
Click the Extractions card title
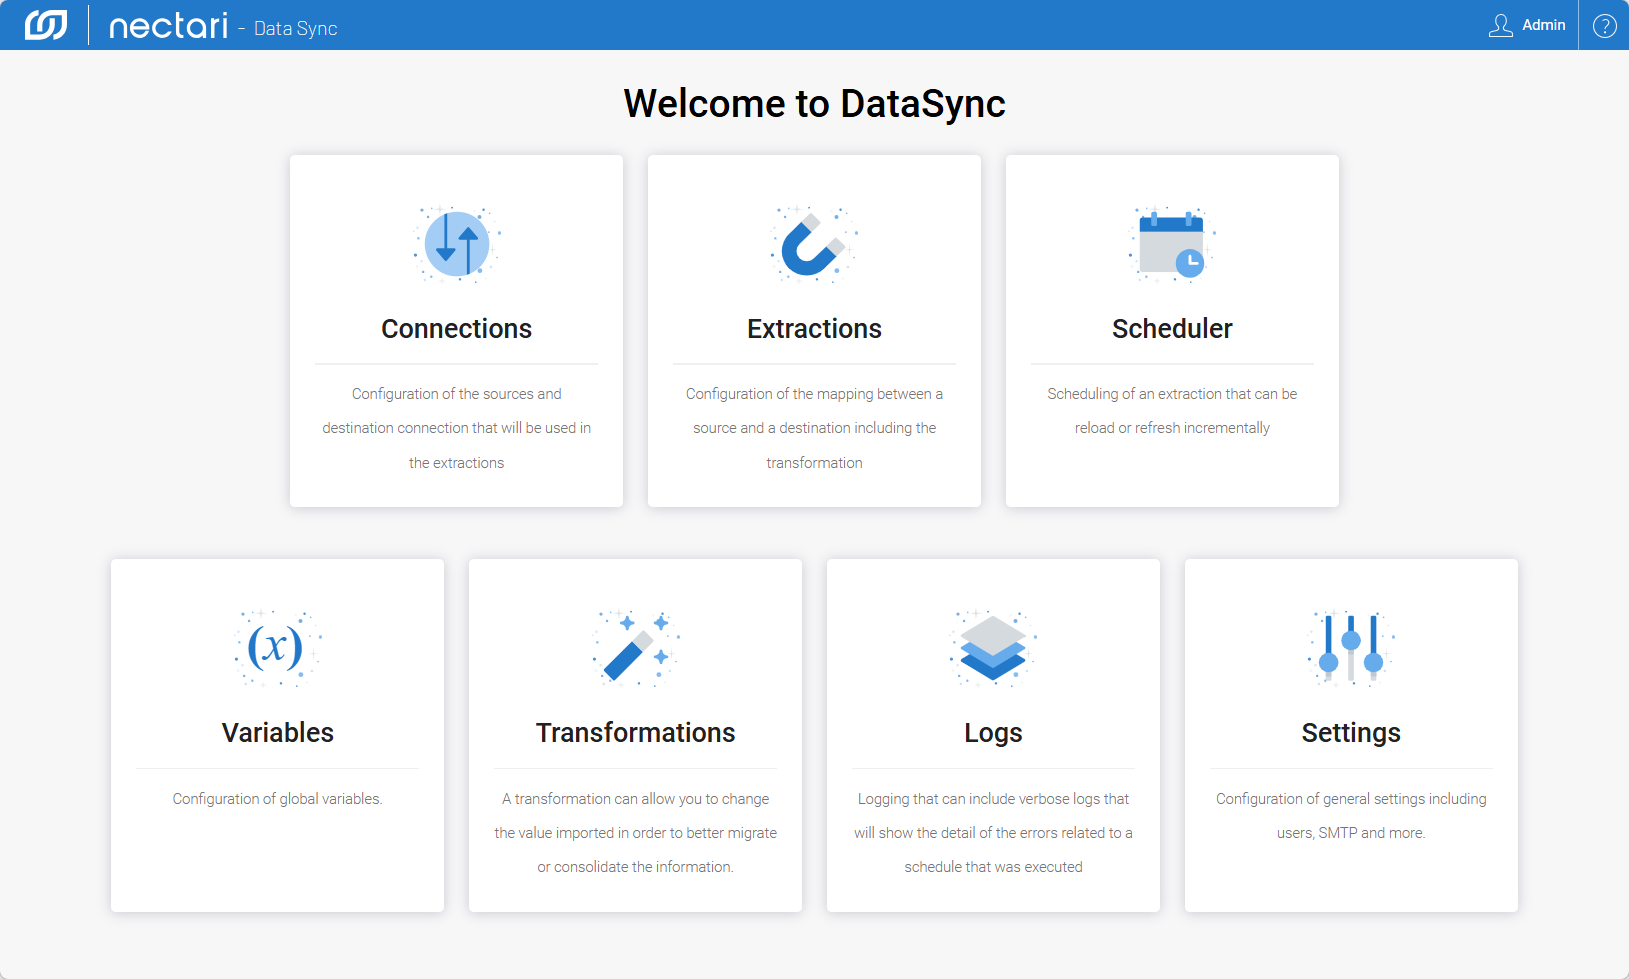pos(814,329)
